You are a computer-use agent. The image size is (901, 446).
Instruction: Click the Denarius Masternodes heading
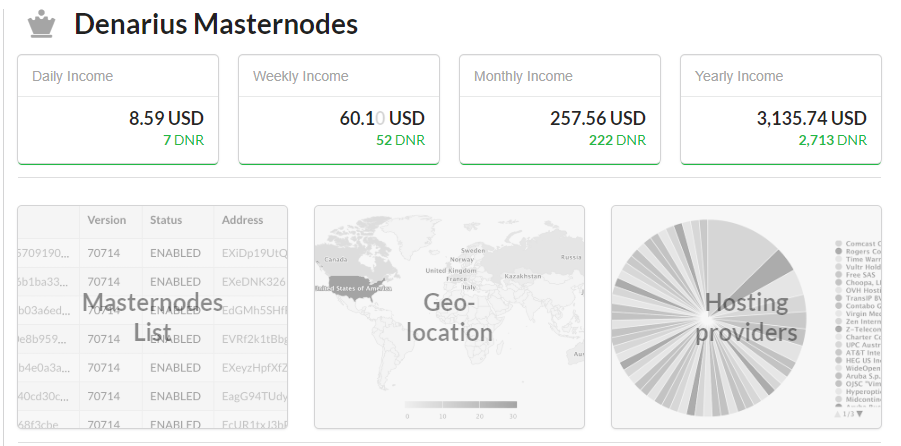[216, 25]
